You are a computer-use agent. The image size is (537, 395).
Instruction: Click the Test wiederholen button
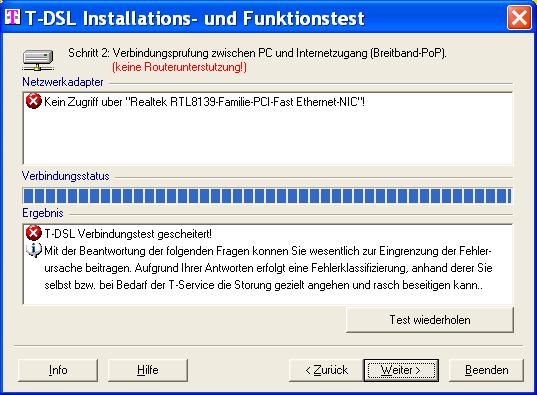click(x=430, y=320)
